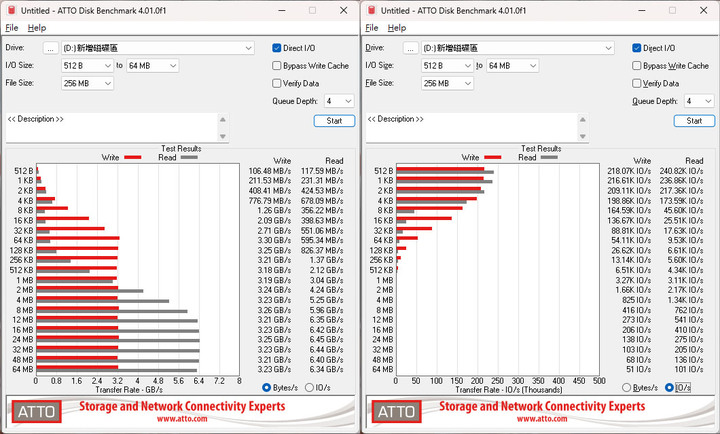Click the ATTO logo in right window banner

tap(396, 412)
